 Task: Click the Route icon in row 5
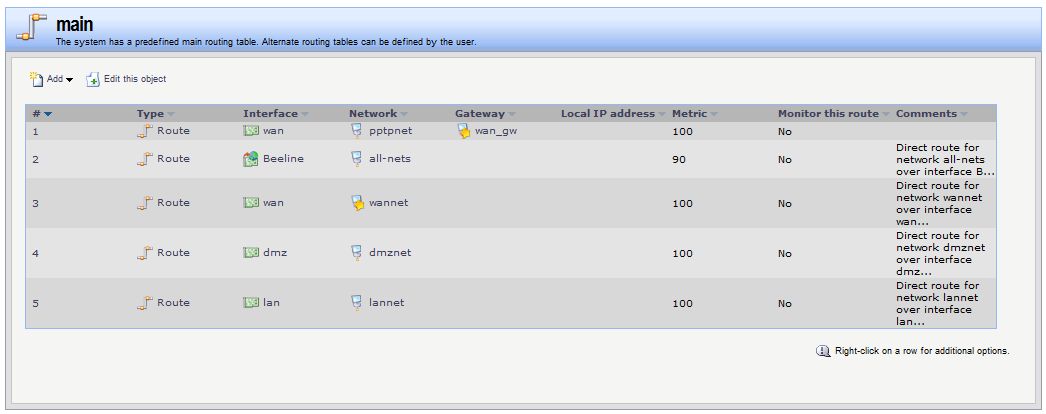click(x=145, y=303)
